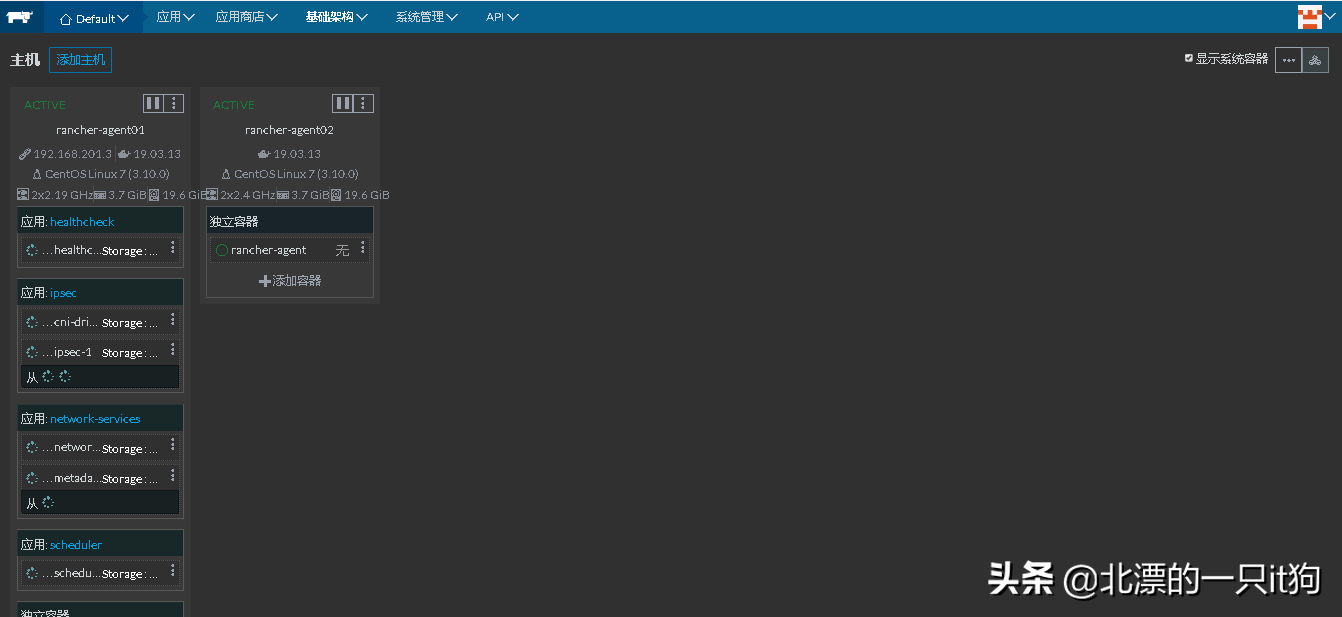Image resolution: width=1342 pixels, height=617 pixels.
Task: Open rancher-agent container actions menu
Action: [x=362, y=249]
